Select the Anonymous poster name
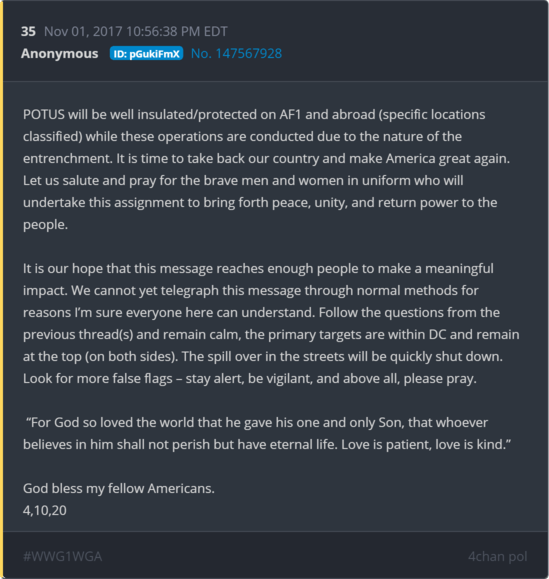The height and width of the screenshot is (579, 549). [59, 54]
